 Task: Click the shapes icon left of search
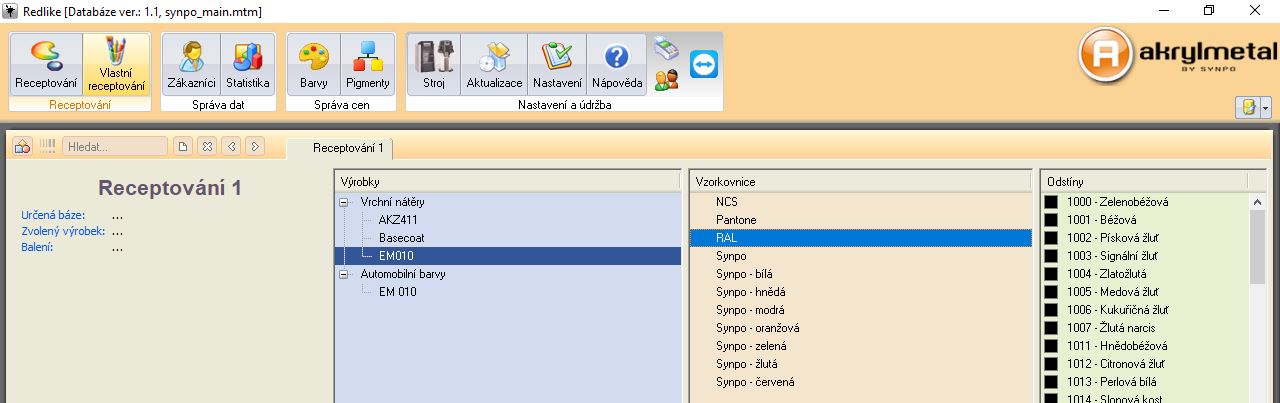[x=22, y=146]
